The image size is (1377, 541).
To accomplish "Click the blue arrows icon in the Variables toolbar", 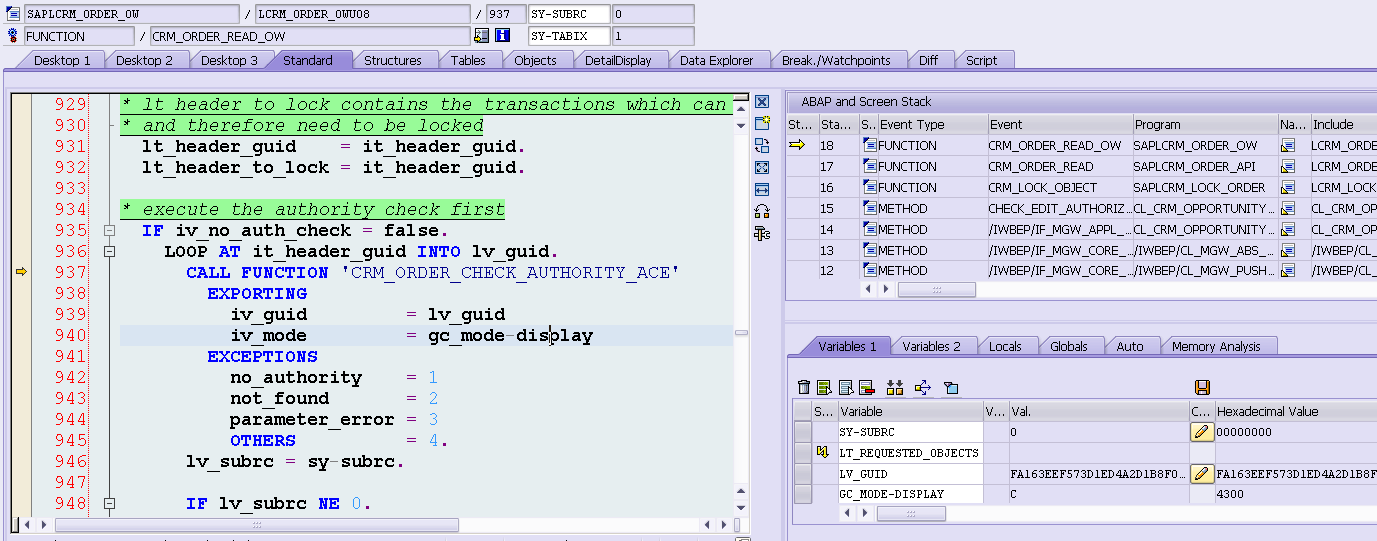I will (922, 387).
